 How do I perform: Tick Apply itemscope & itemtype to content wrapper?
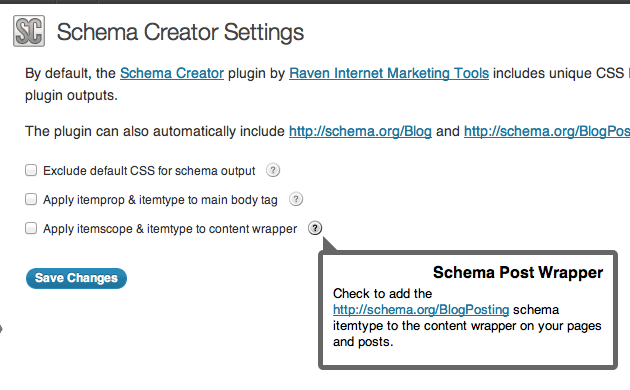[x=31, y=228]
